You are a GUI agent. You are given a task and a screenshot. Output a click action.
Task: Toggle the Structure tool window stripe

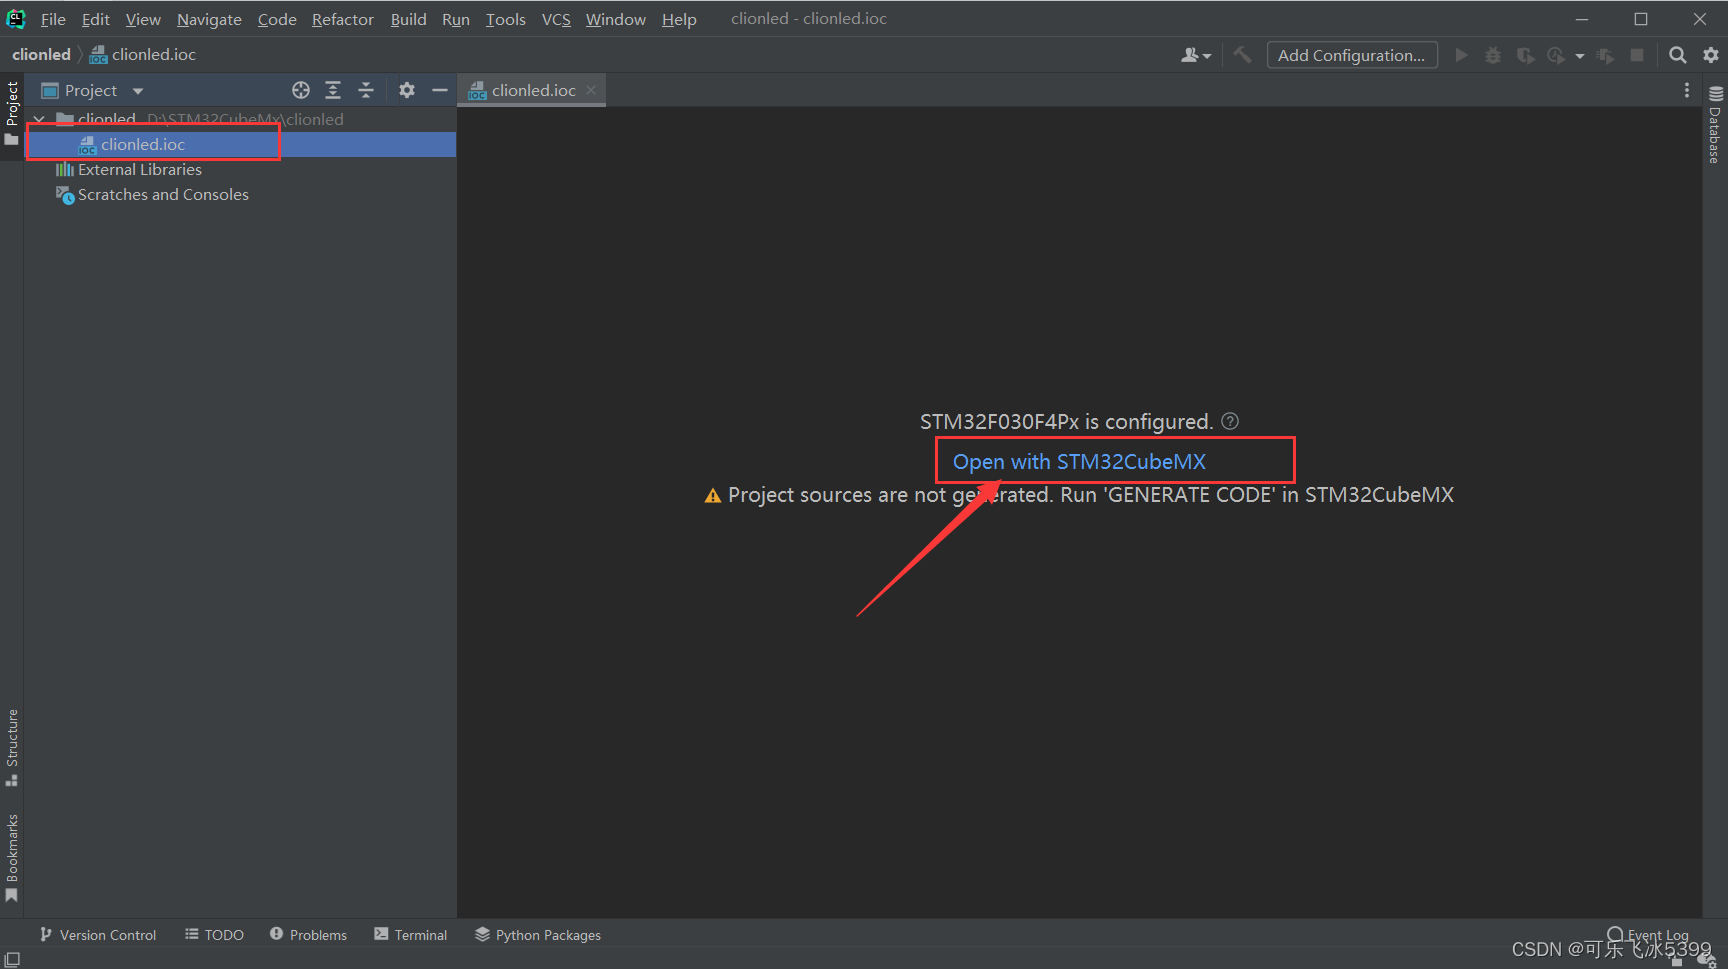(12, 747)
